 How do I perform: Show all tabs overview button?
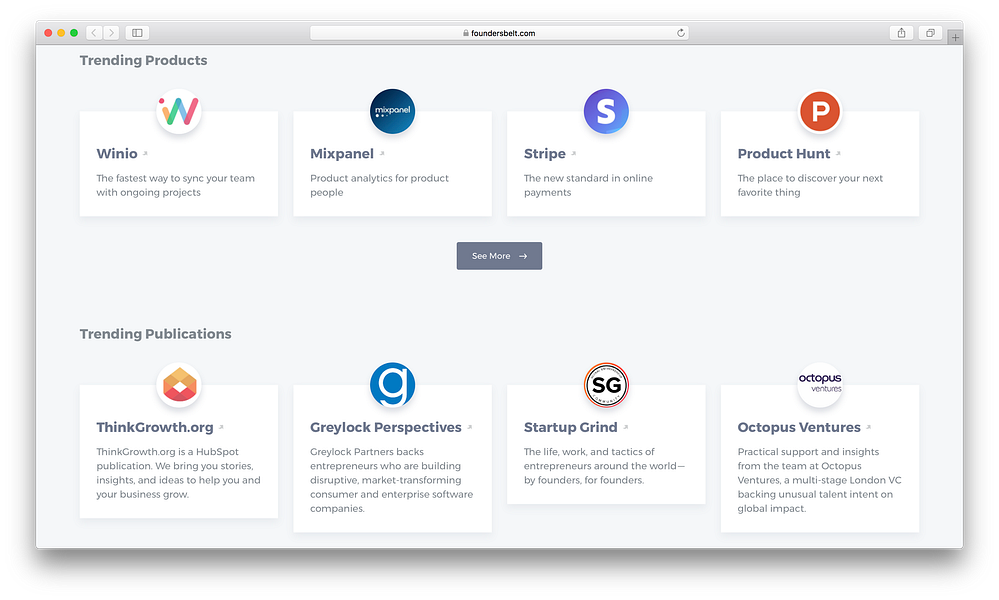[x=930, y=32]
